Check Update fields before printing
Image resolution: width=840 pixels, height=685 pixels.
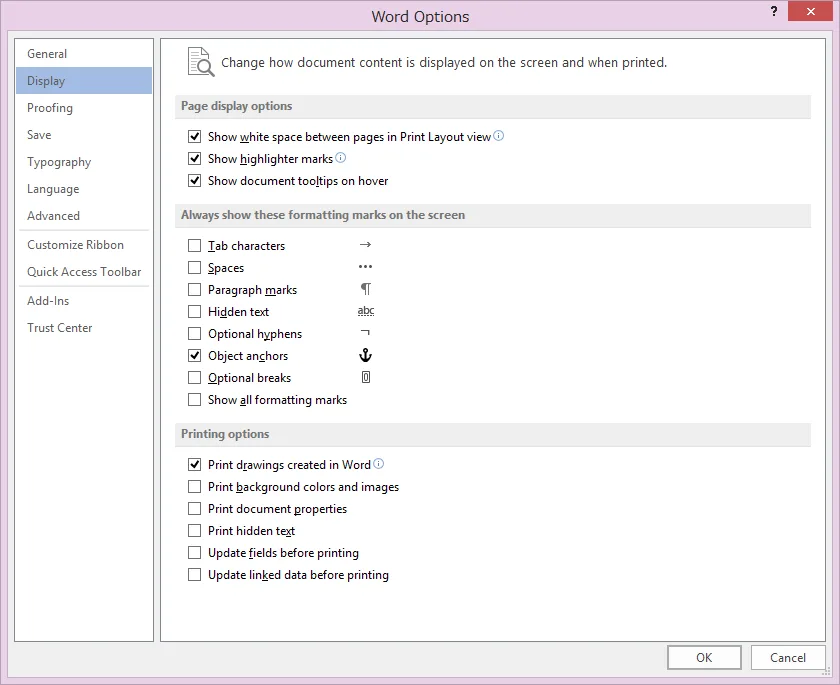pyautogui.click(x=194, y=552)
